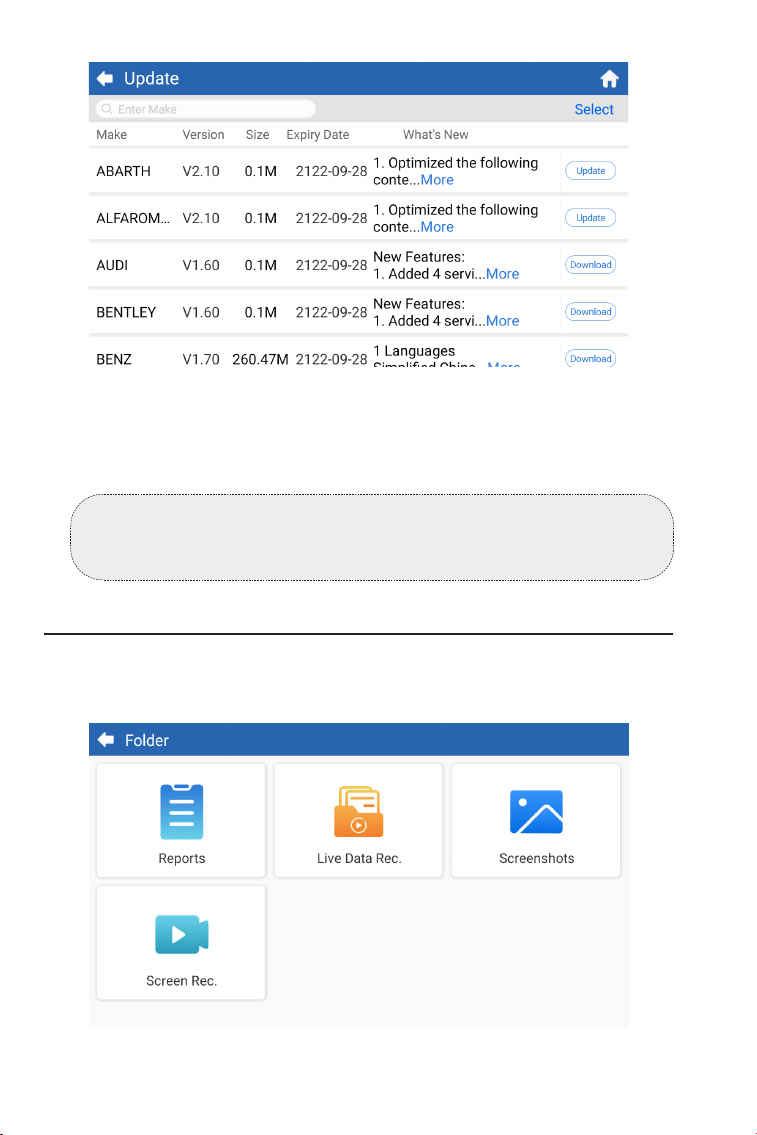The width and height of the screenshot is (757, 1135).
Task: Click the search magnifier icon
Action: [107, 109]
